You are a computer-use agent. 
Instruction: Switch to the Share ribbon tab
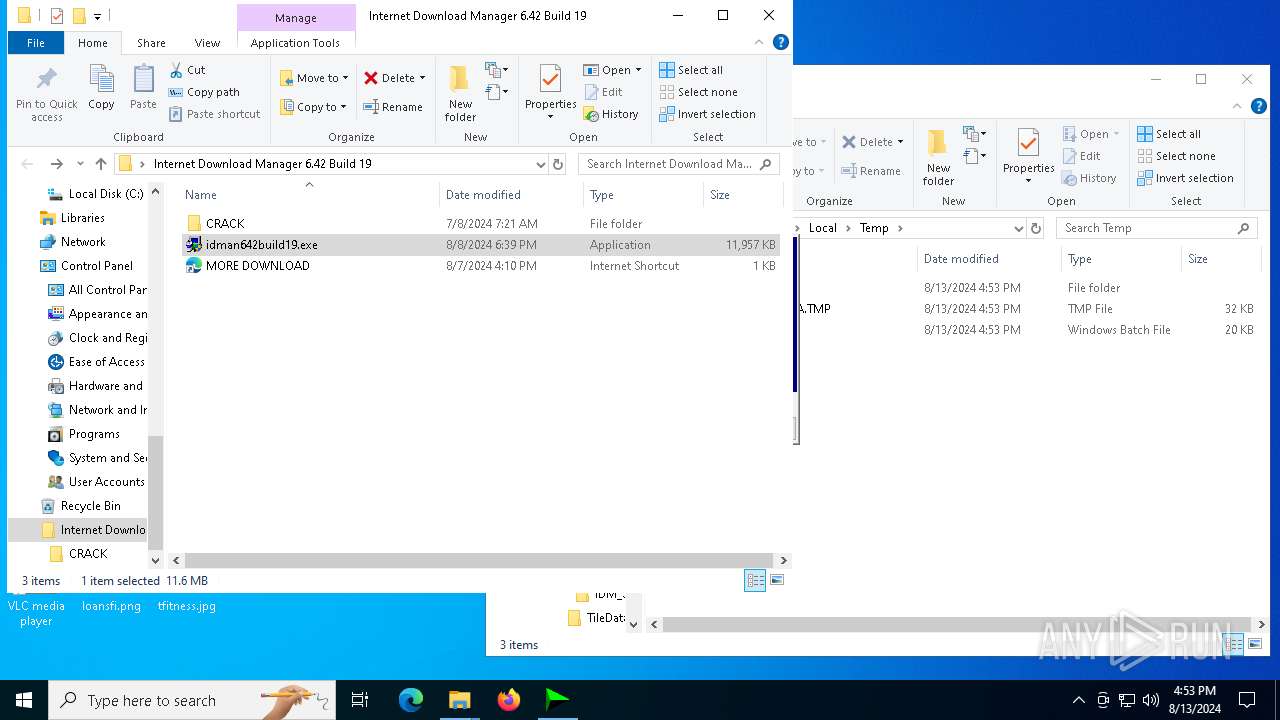[151, 43]
